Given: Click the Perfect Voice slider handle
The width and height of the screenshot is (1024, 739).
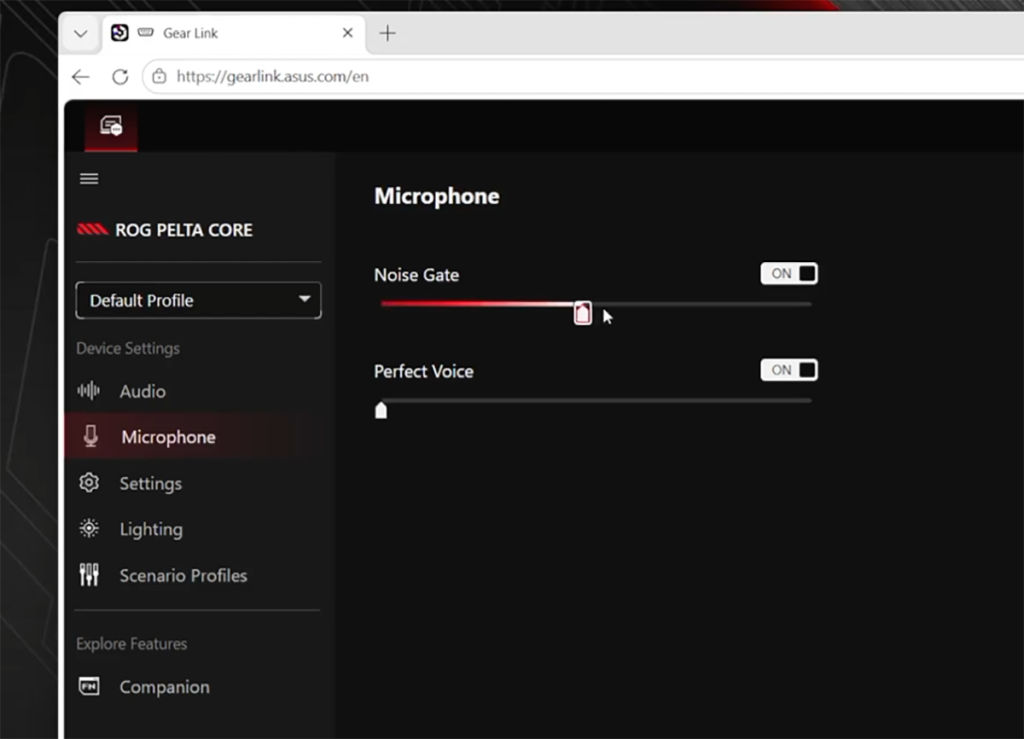Looking at the screenshot, I should coord(381,410).
